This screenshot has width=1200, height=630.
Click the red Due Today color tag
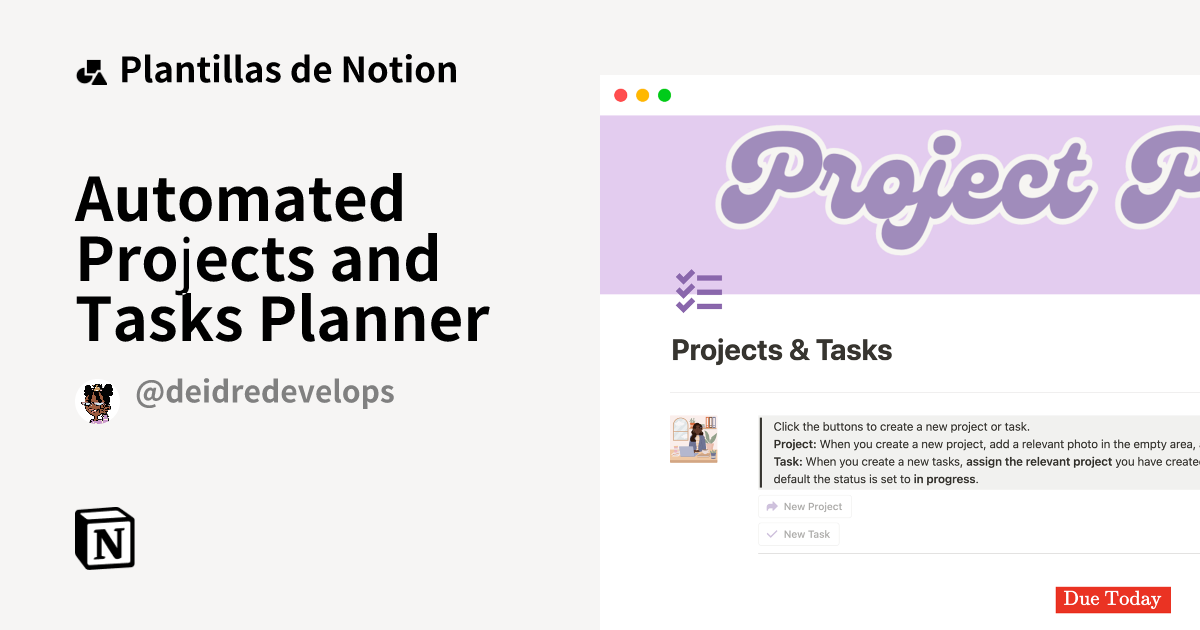1113,600
